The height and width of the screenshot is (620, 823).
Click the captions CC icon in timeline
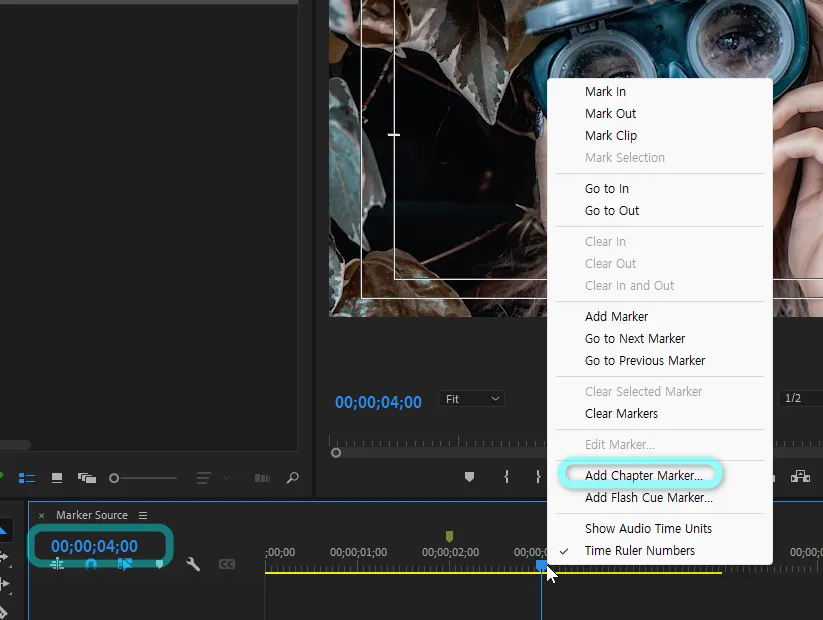[227, 565]
